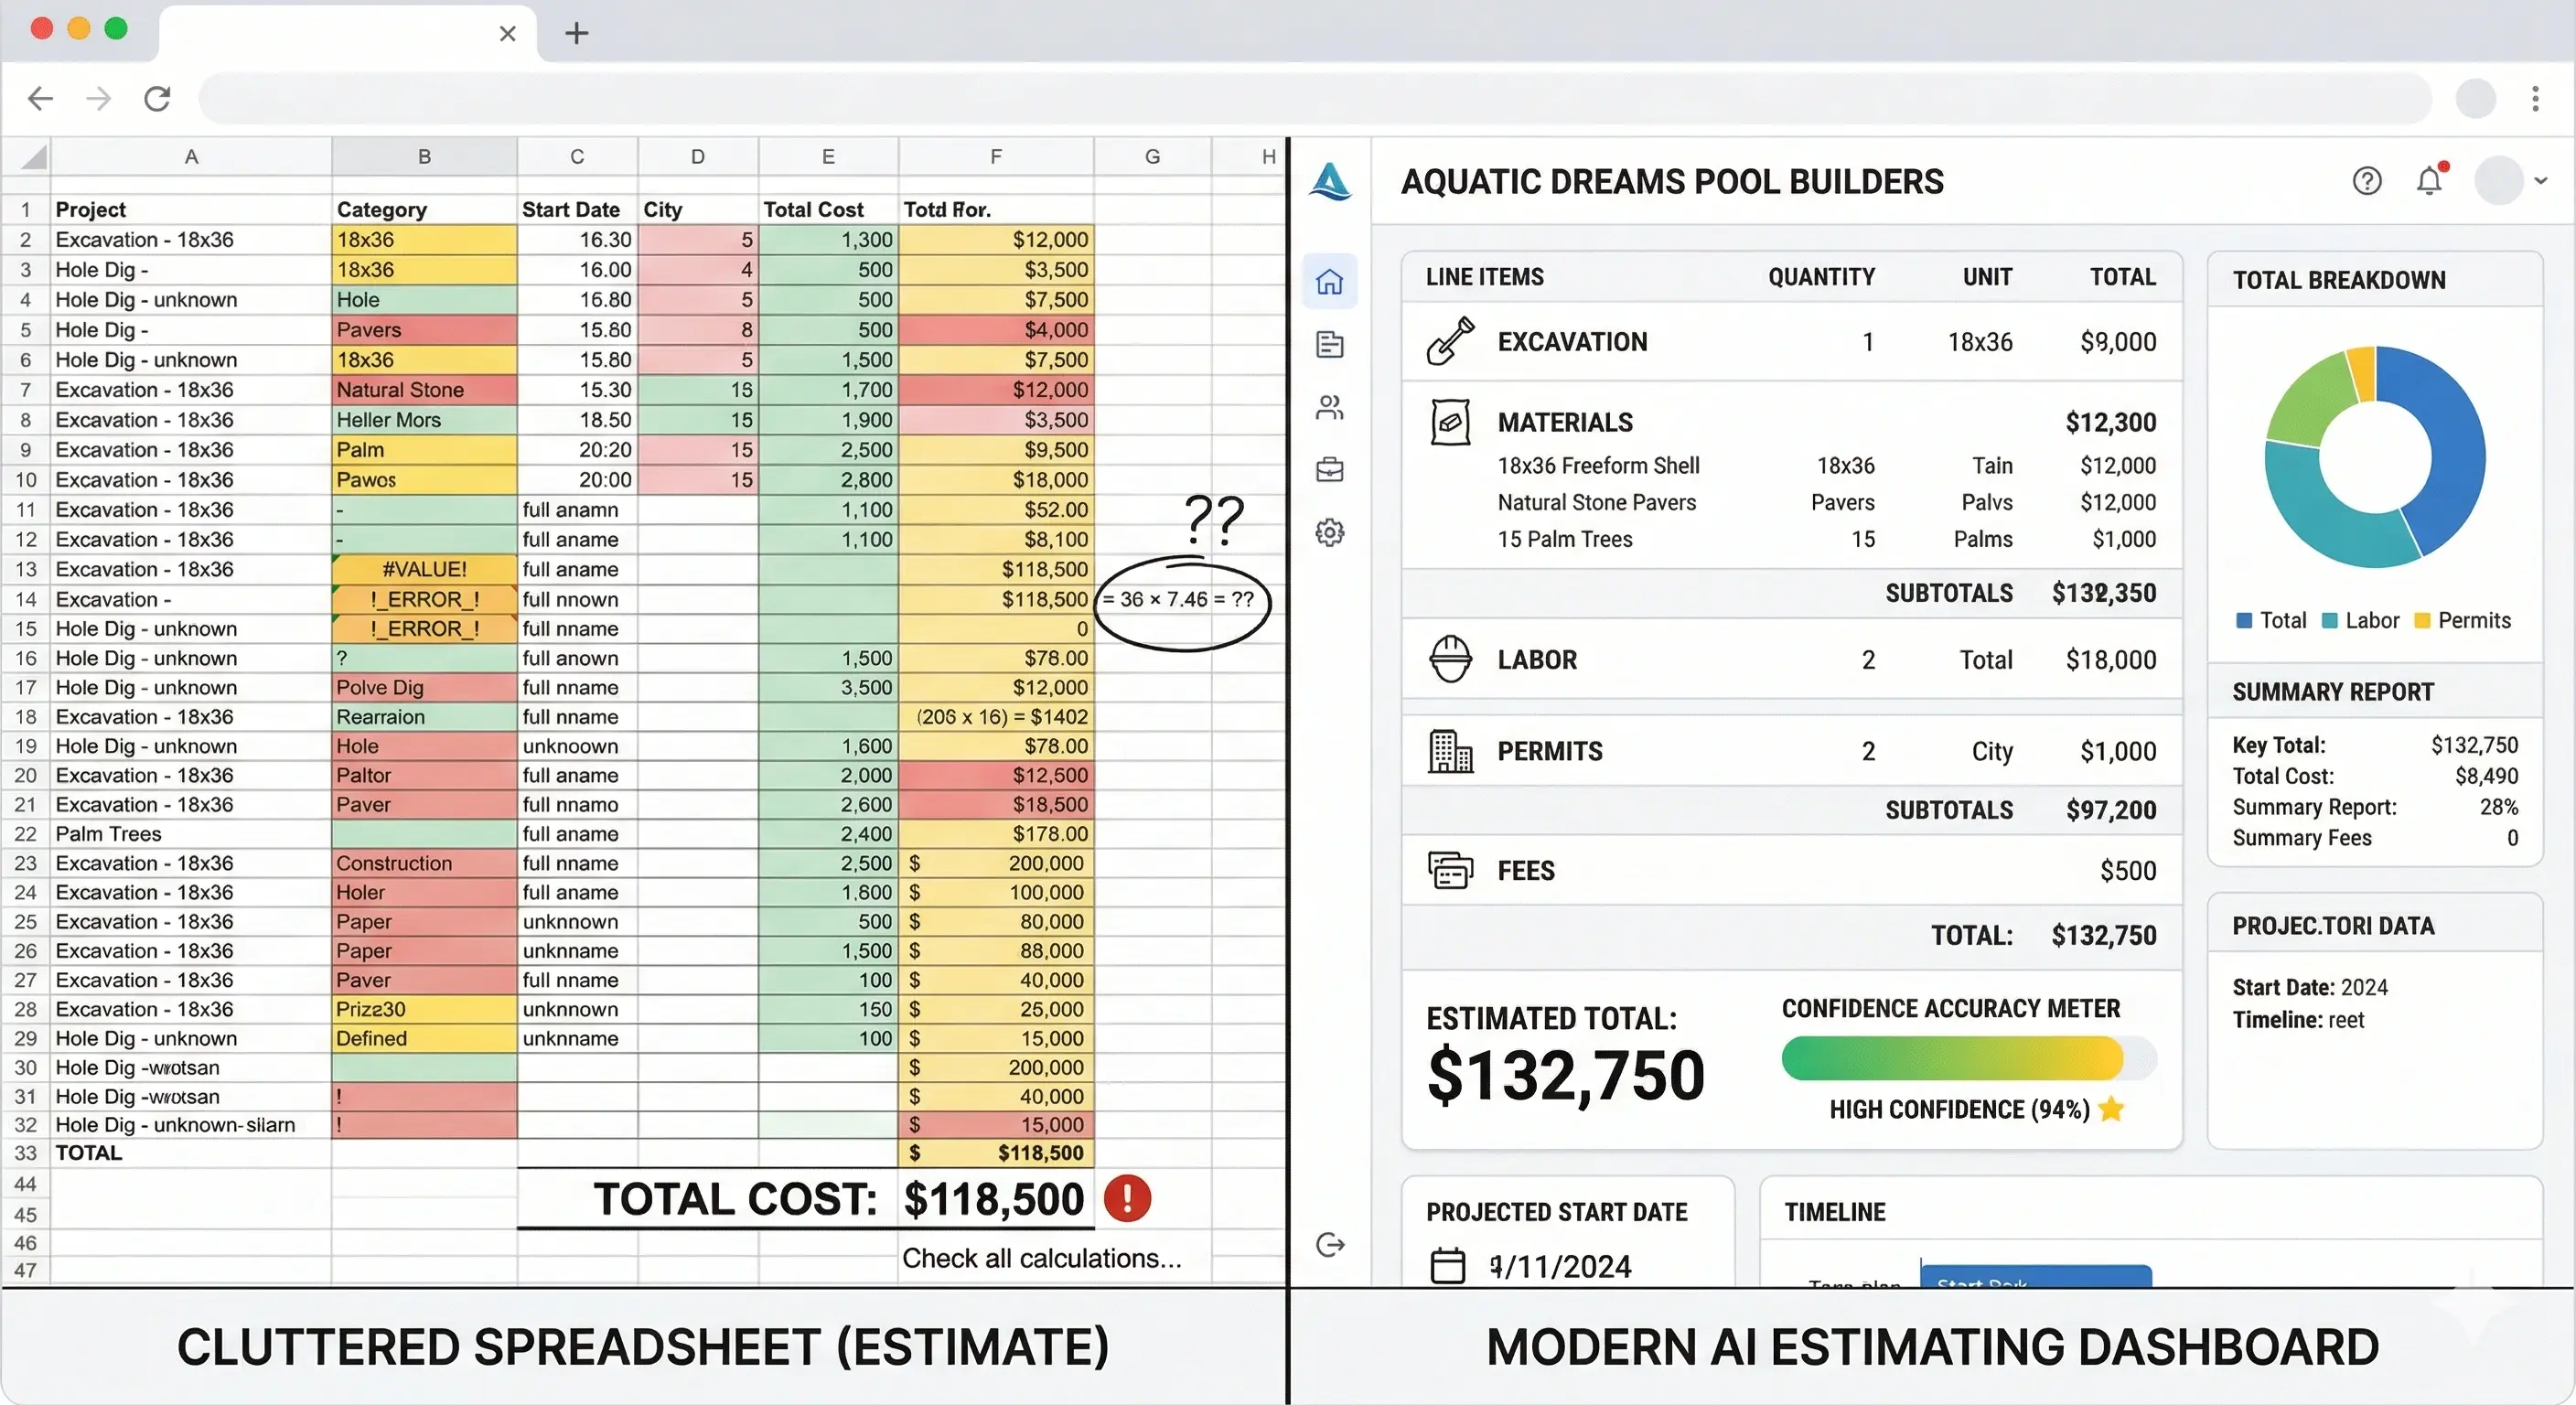Log out using the bottom sidebar arrow icon
Image resolution: width=2576 pixels, height=1405 pixels.
pos(1330,1245)
